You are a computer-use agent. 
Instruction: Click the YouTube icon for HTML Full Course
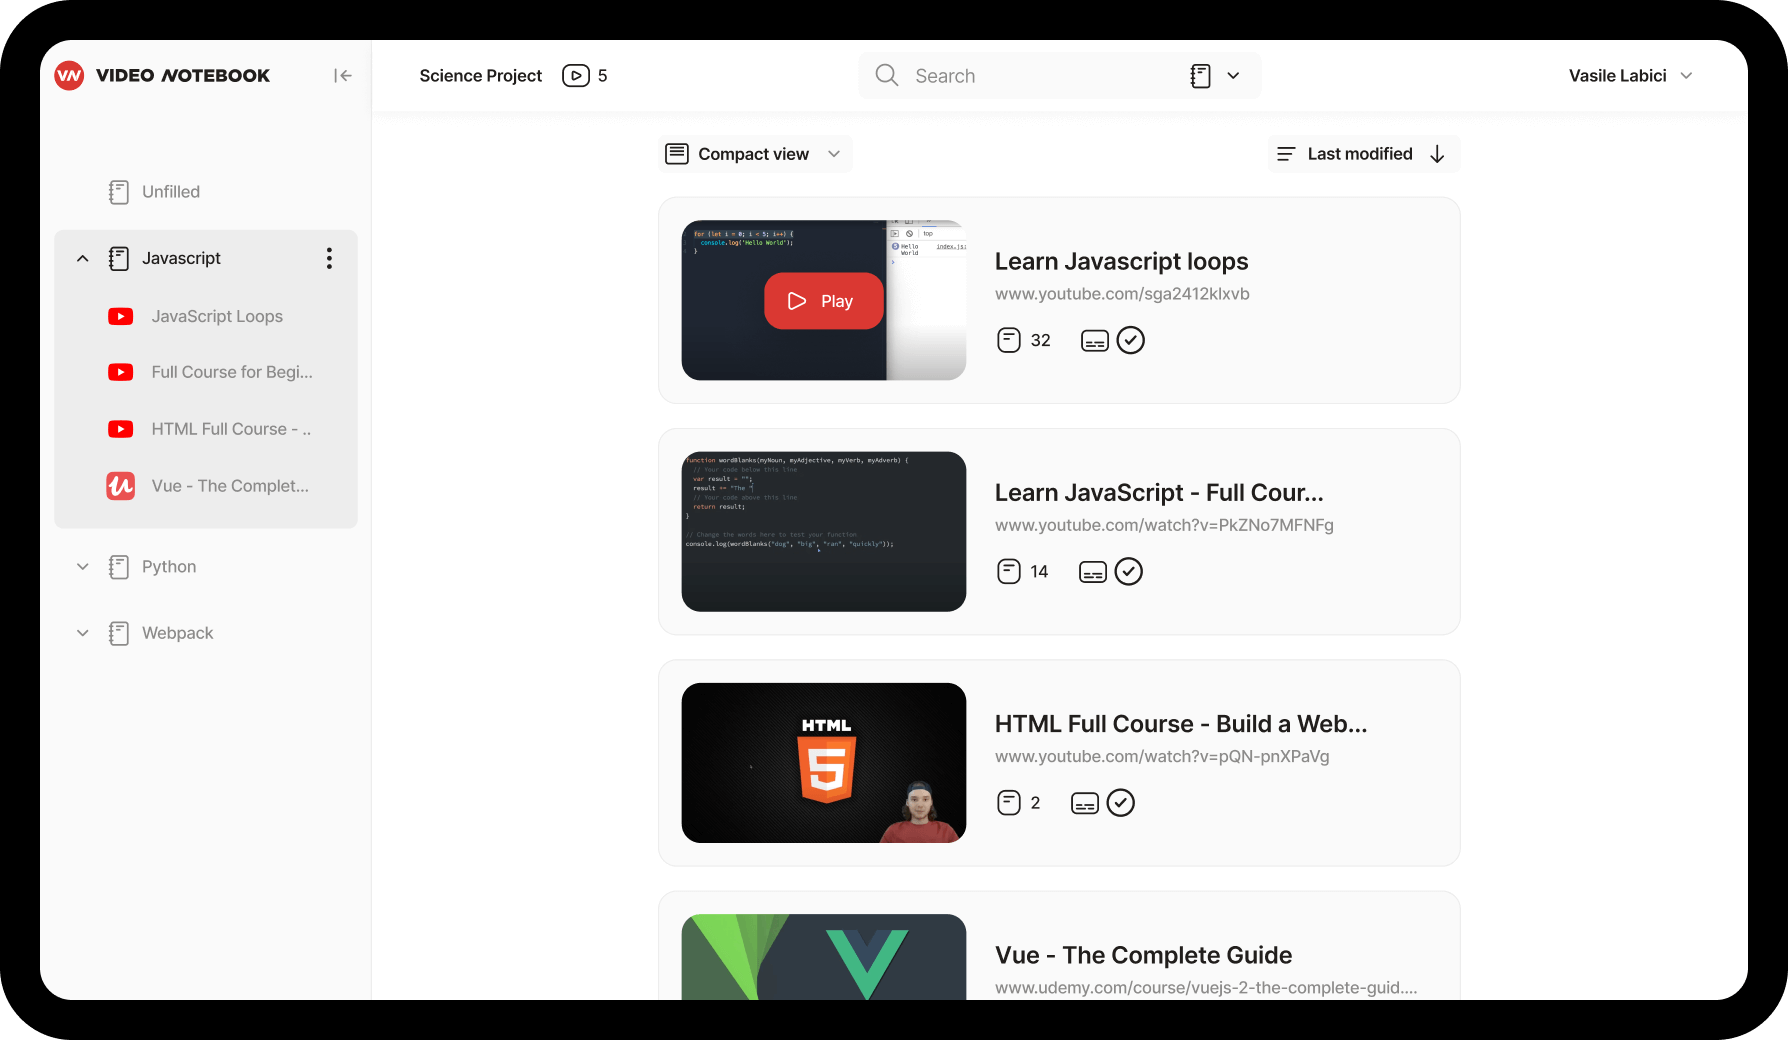pos(121,429)
